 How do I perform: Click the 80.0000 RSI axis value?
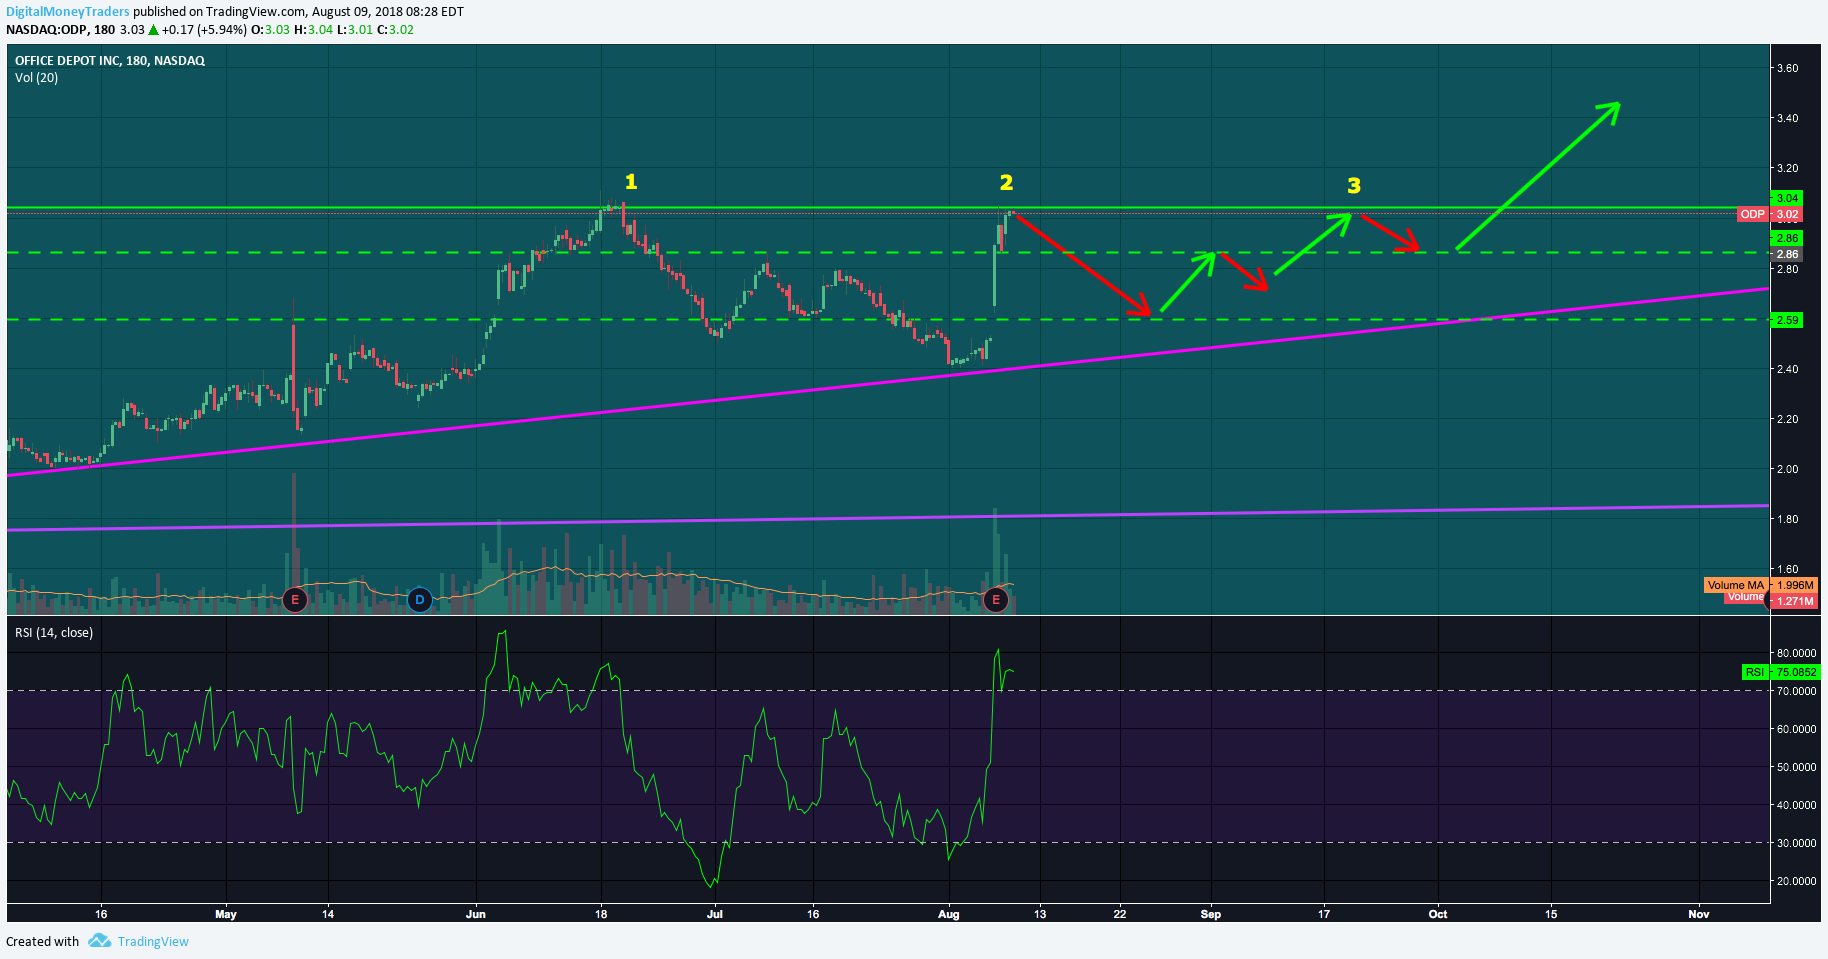(1796, 653)
